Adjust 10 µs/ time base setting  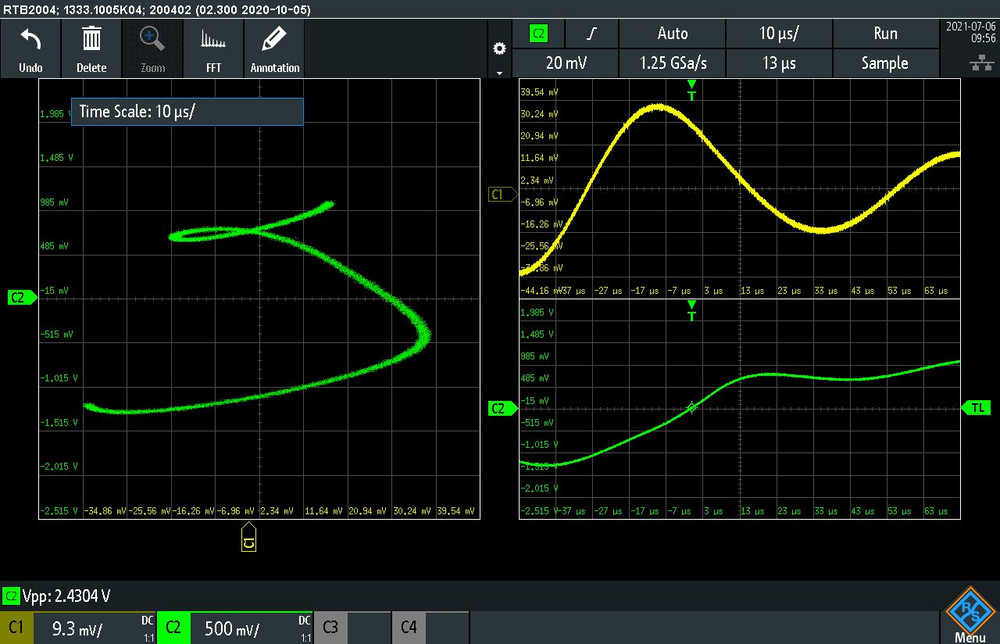(x=779, y=34)
